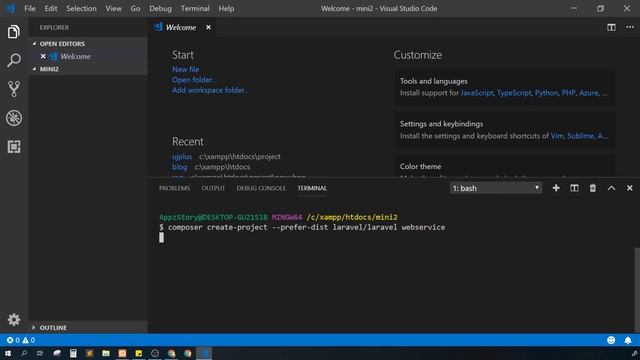Screen dimensions: 640x360
Task: Open recent project blog
Action: point(179,167)
